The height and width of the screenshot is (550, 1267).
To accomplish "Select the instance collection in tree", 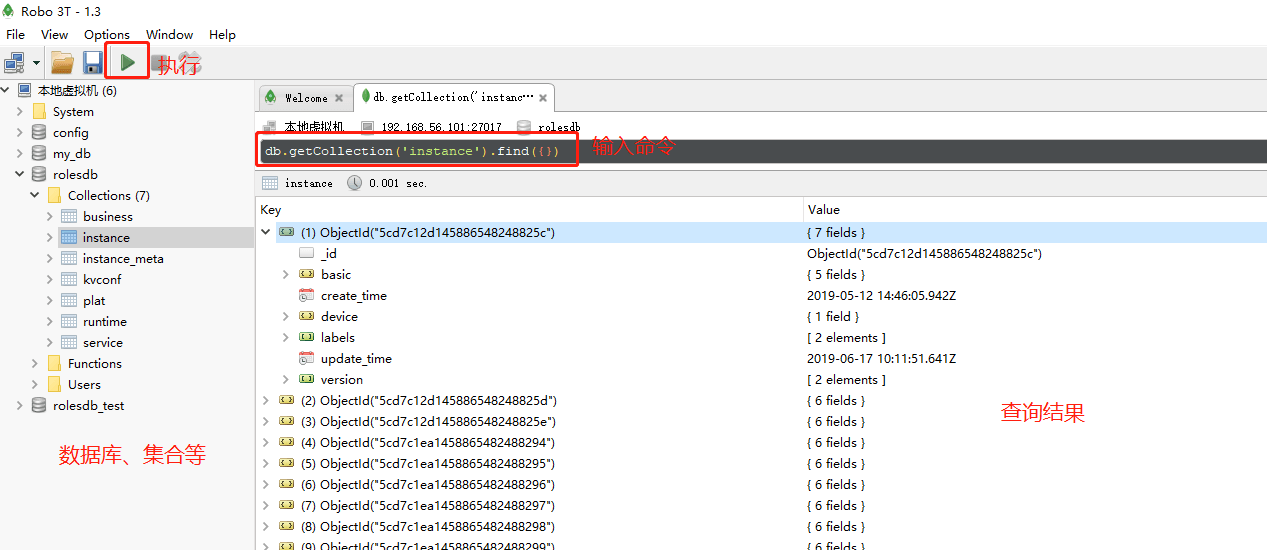I will [x=106, y=237].
